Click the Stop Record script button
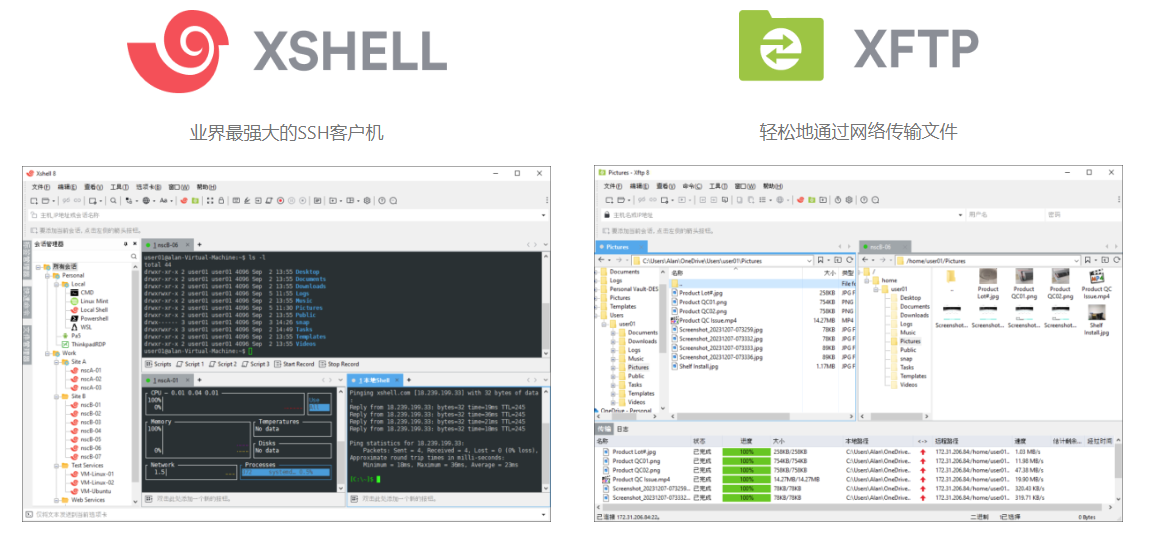Image resolution: width=1159 pixels, height=535 pixels. point(341,364)
